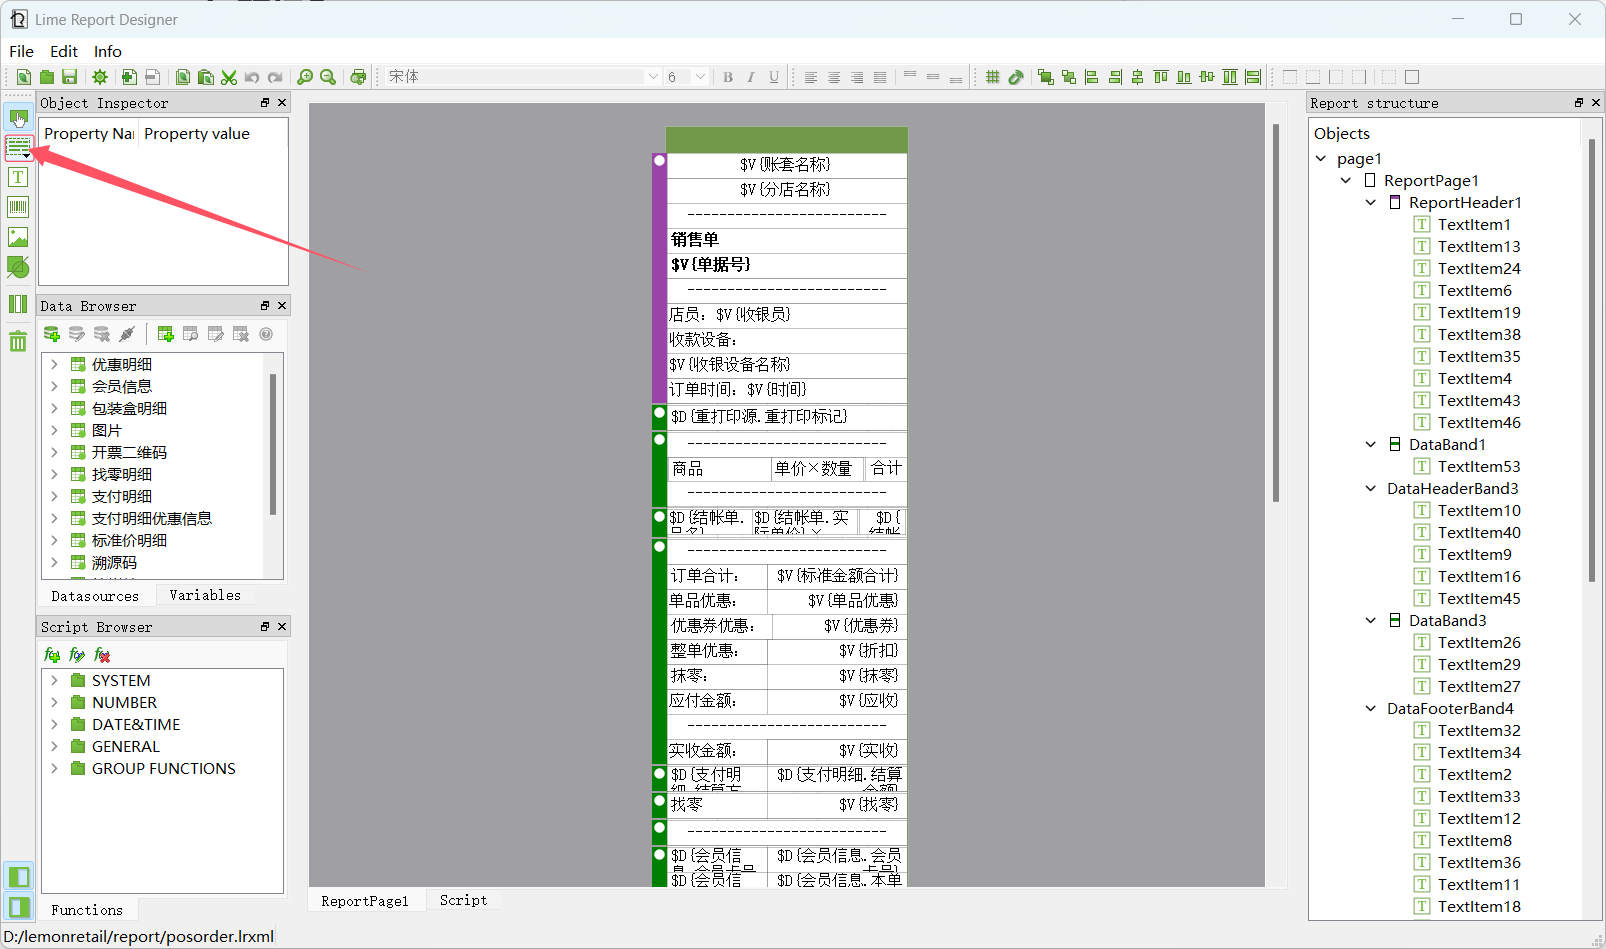This screenshot has height=949, width=1606.
Task: Click the Bring to Front icon
Action: (1046, 77)
